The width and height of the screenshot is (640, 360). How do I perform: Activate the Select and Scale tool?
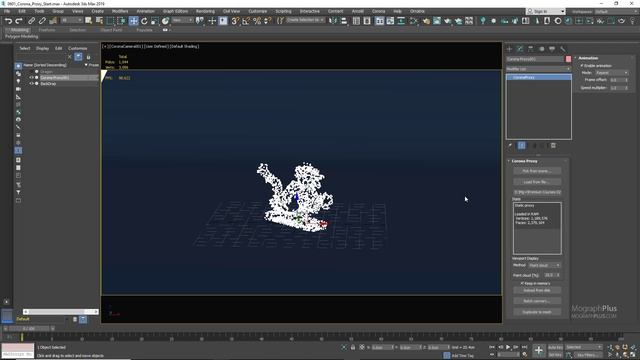pos(155,21)
